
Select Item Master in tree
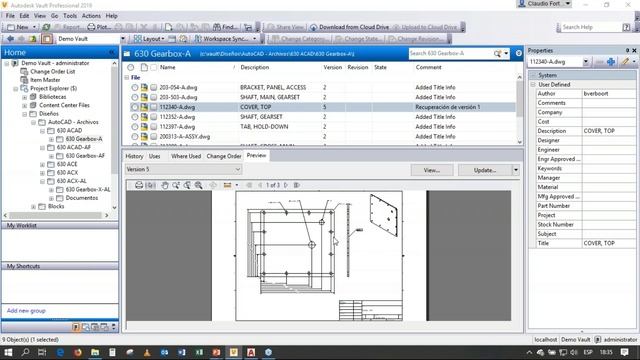pos(45,80)
